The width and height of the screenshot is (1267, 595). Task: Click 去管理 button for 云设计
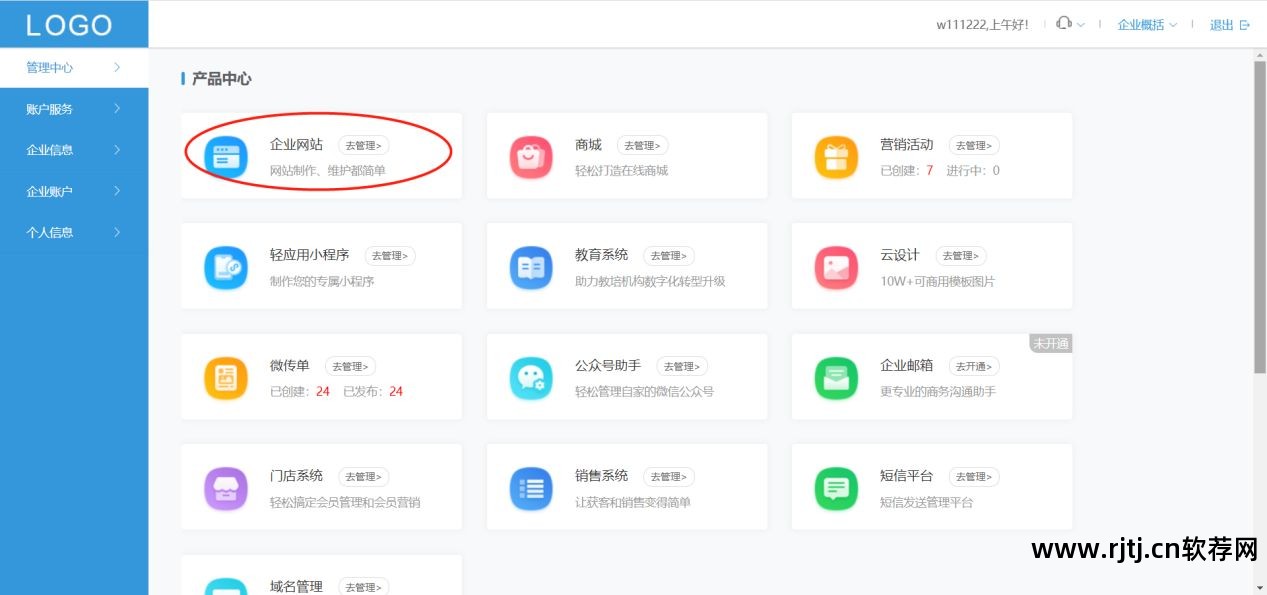961,256
